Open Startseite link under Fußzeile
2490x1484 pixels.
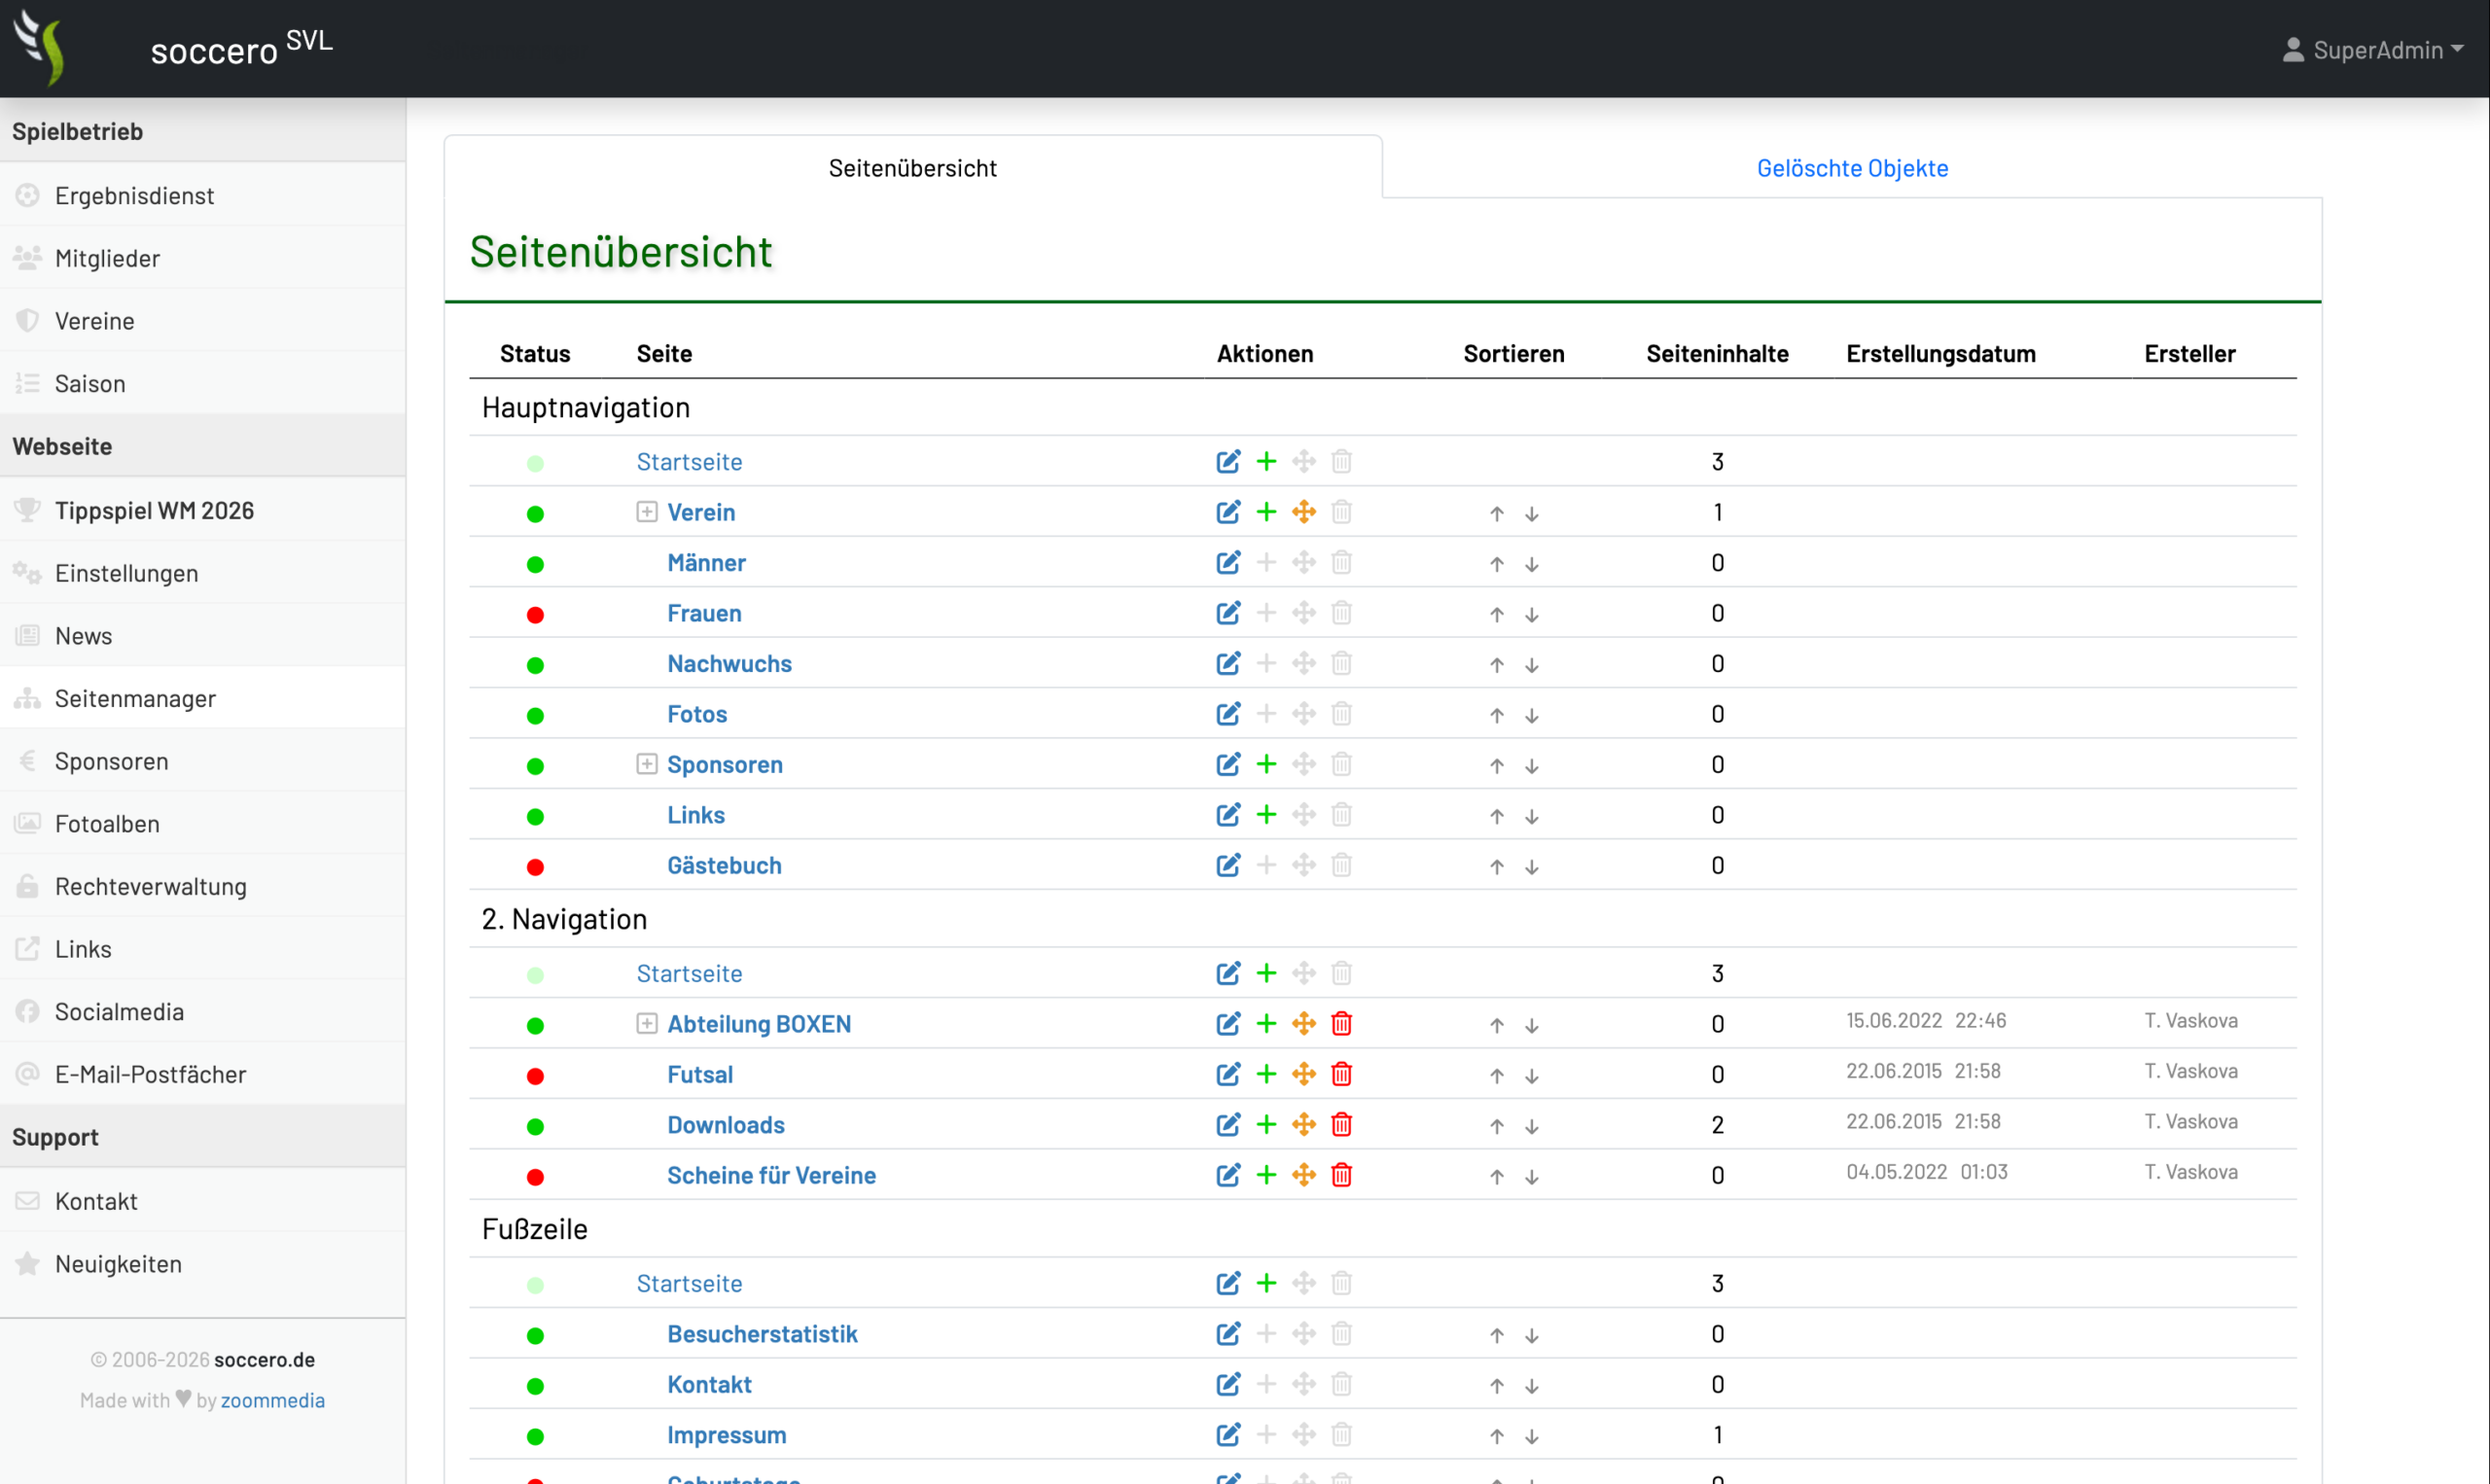tap(689, 1283)
